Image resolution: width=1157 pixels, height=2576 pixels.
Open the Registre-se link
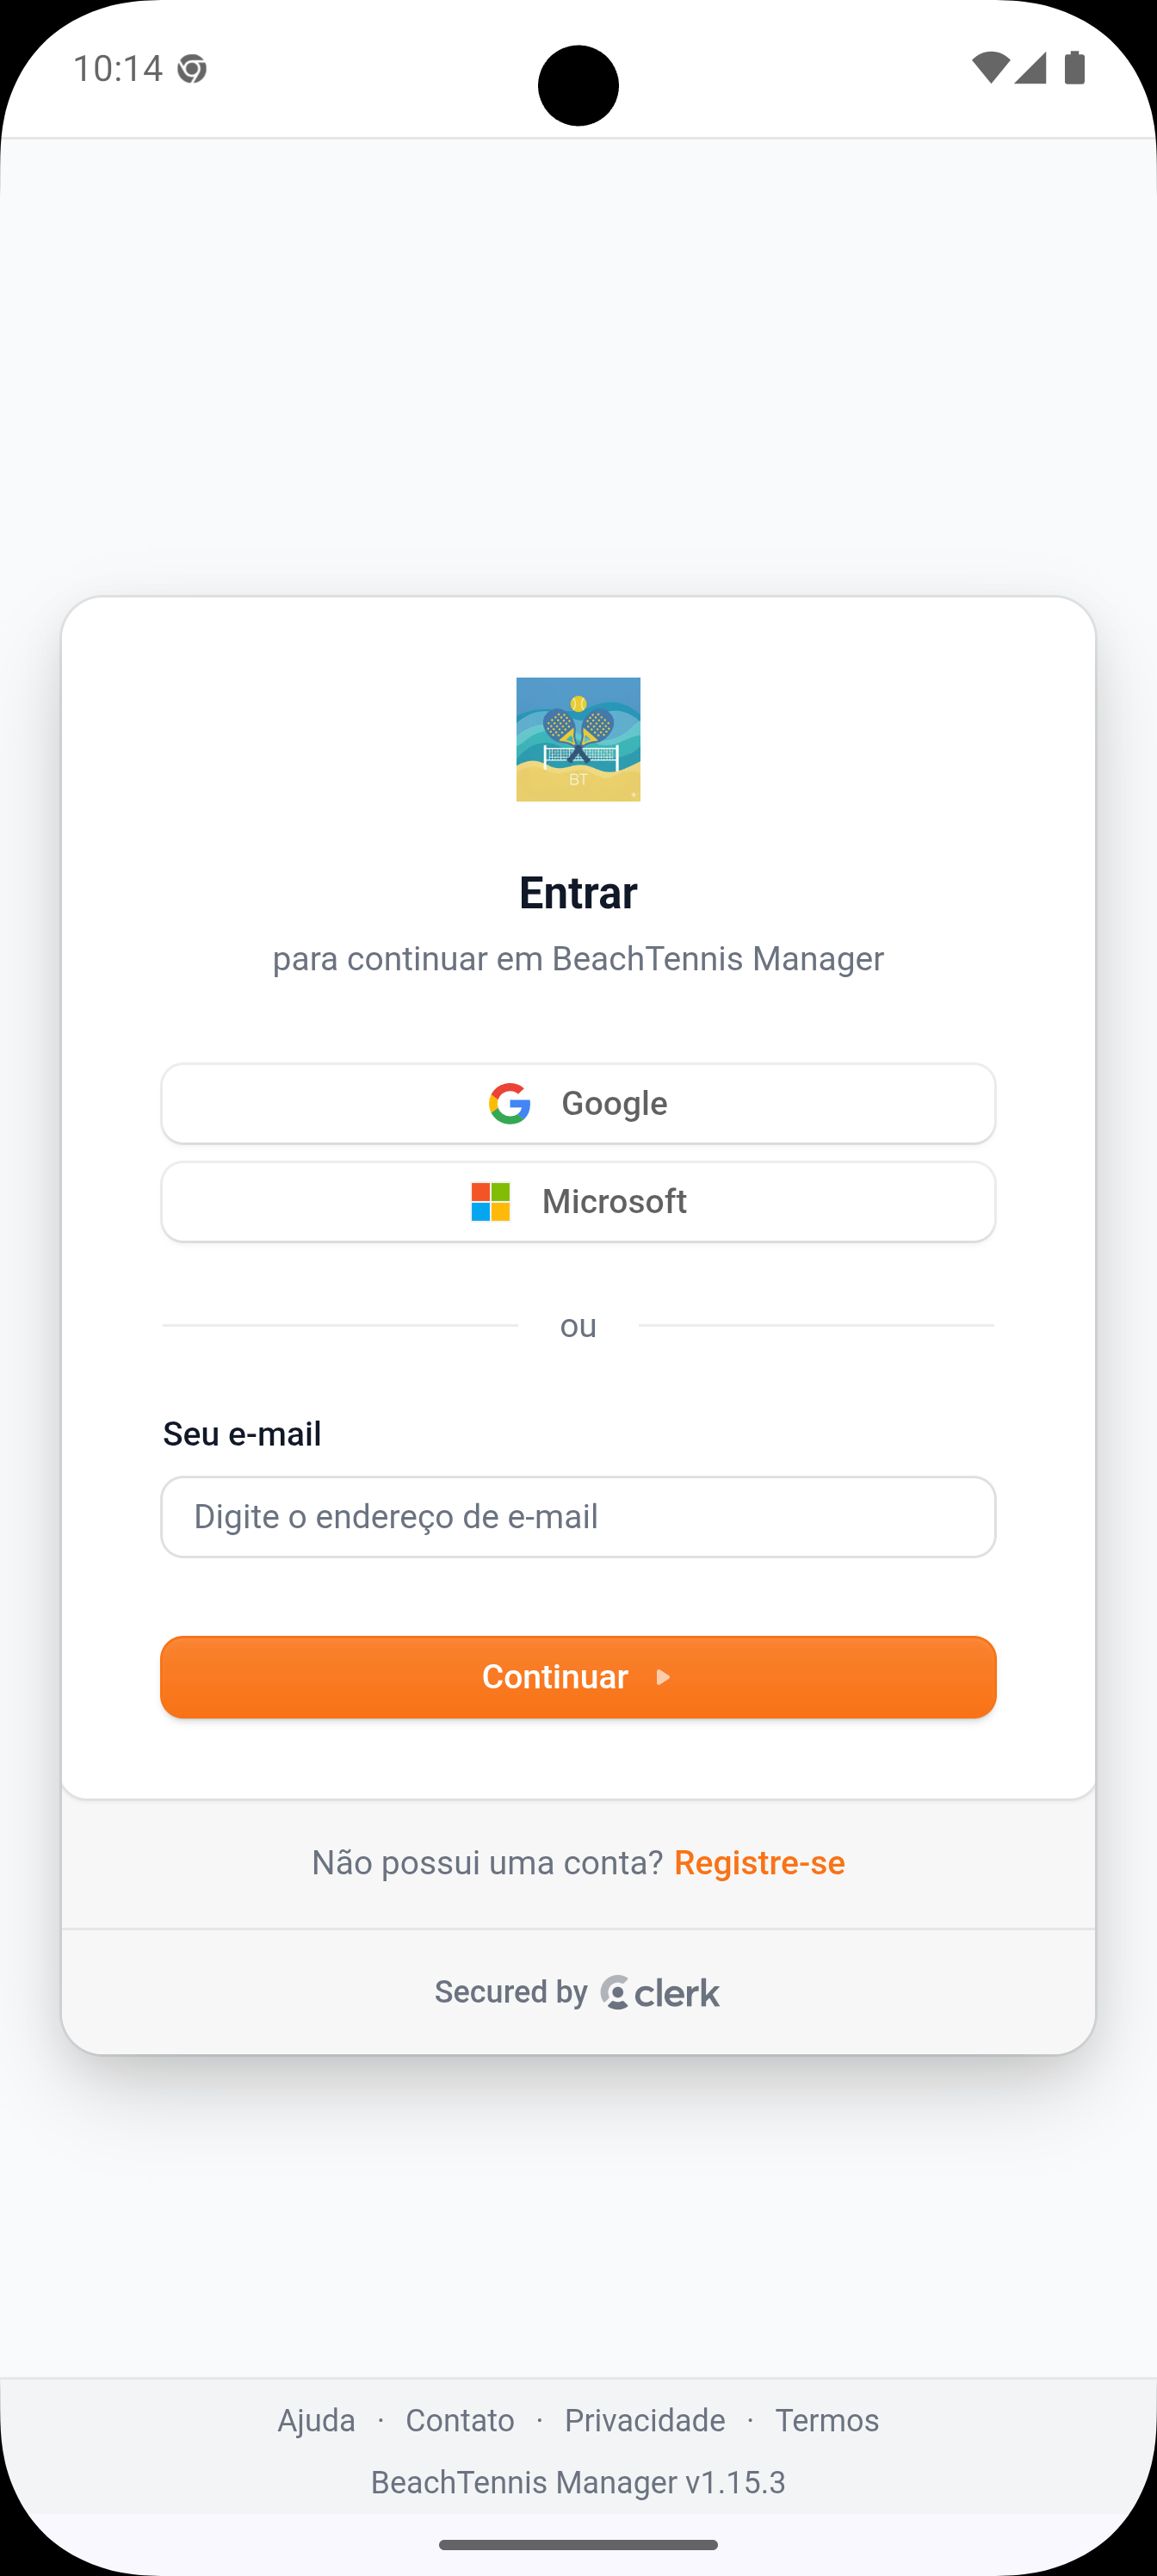[760, 1862]
